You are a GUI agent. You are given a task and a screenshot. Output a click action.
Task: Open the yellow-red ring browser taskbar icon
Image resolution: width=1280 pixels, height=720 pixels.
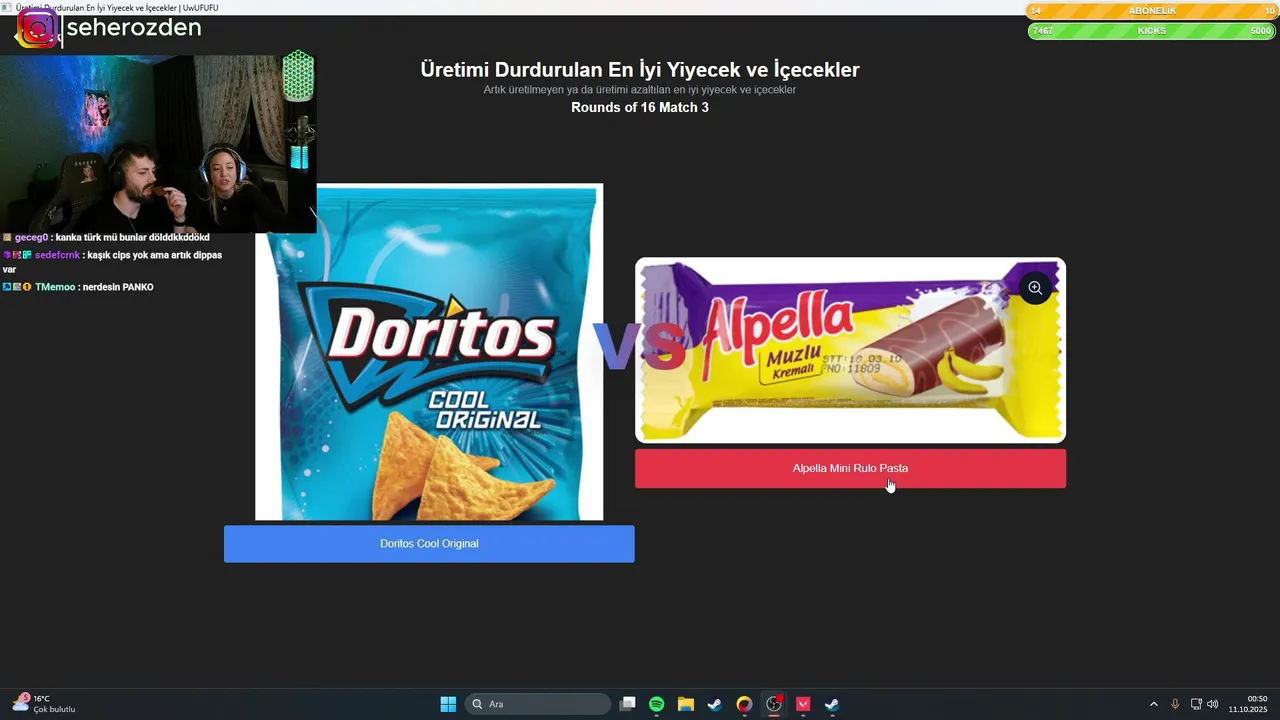[x=744, y=704]
